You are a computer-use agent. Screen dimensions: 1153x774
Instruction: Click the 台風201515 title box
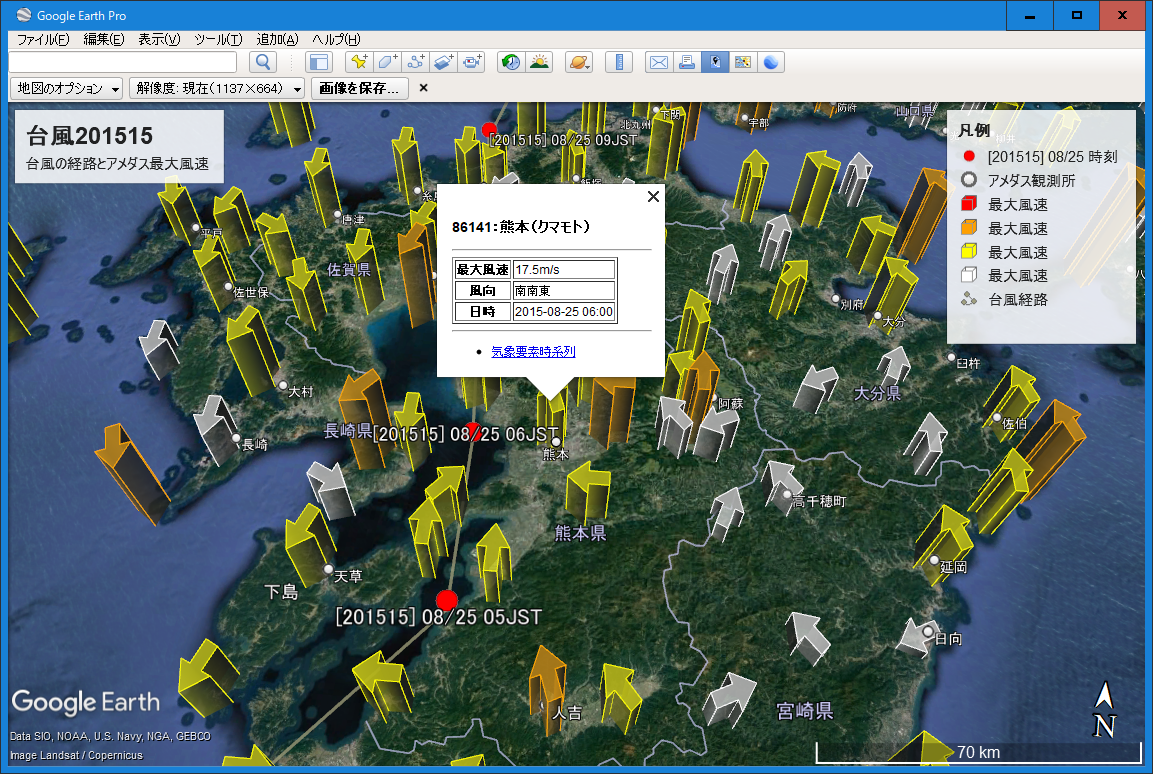(x=119, y=146)
